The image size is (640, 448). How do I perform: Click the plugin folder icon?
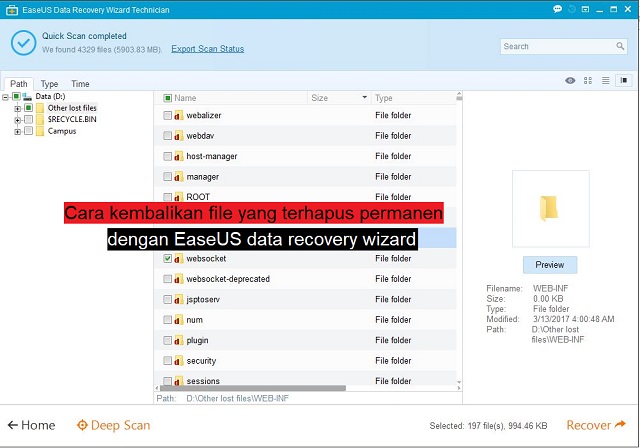click(178, 340)
